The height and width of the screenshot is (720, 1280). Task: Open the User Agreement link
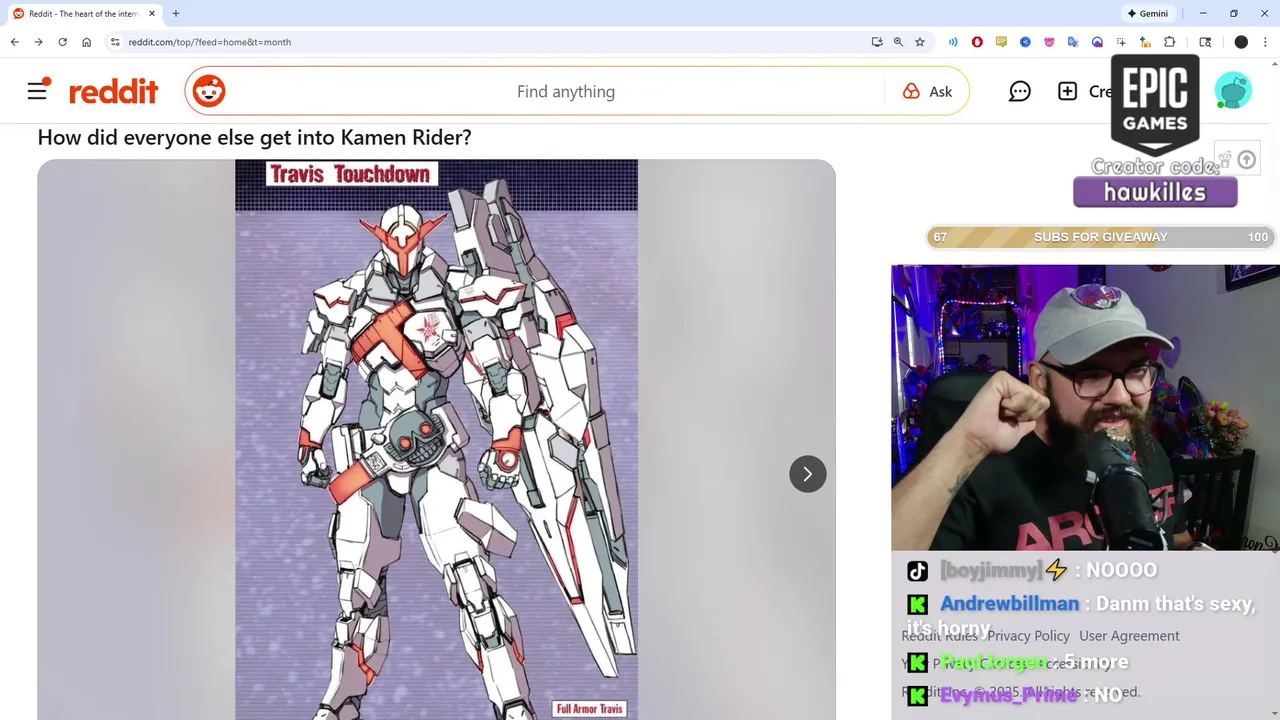coord(1129,636)
